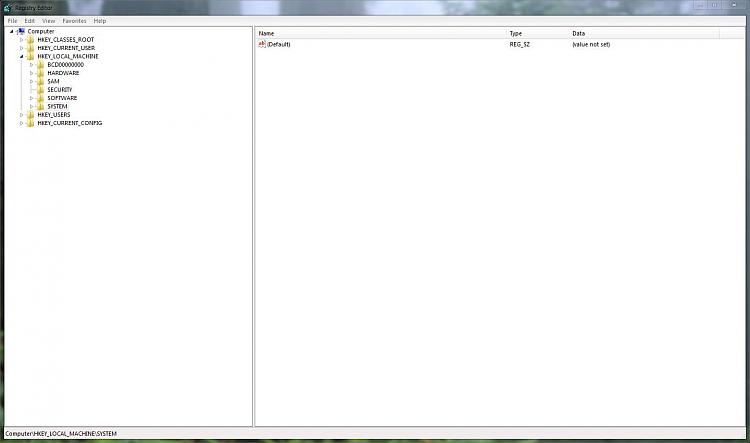Select HKEY_LOCAL_MACHINE key label
Screen dimensions: 750x443
tap(68, 56)
